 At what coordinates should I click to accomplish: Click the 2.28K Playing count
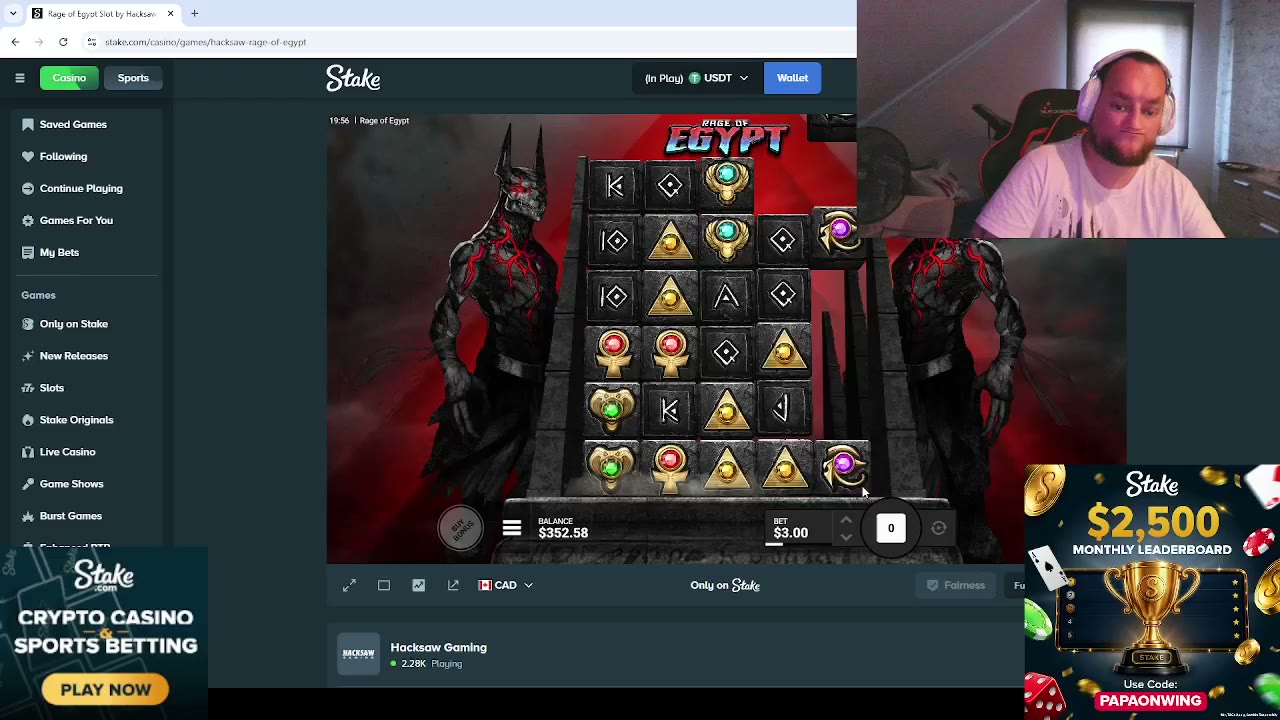pyautogui.click(x=432, y=664)
